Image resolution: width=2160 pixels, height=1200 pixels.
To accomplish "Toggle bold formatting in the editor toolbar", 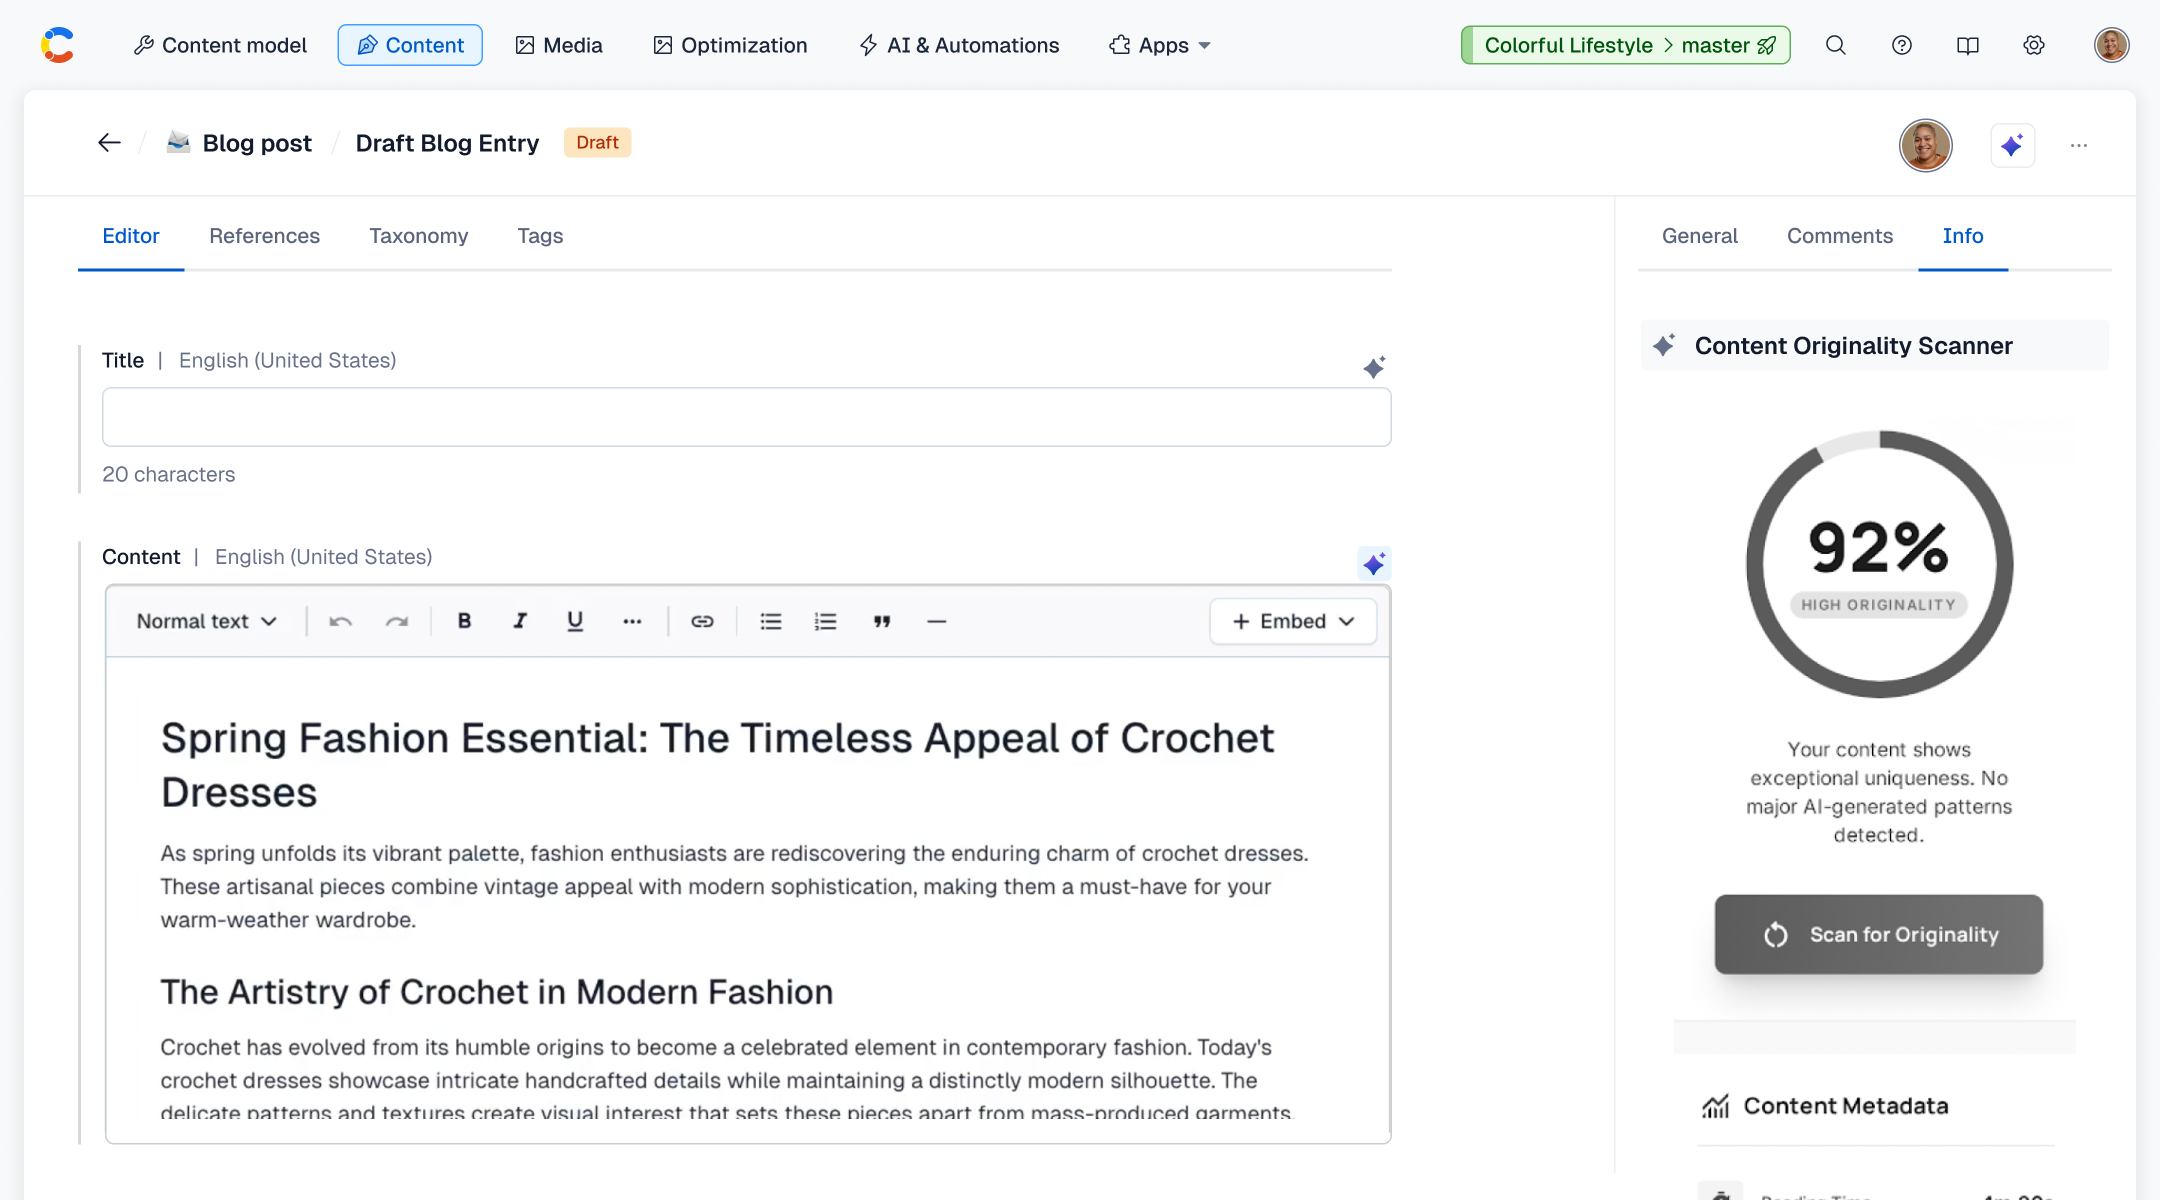I will (x=464, y=621).
